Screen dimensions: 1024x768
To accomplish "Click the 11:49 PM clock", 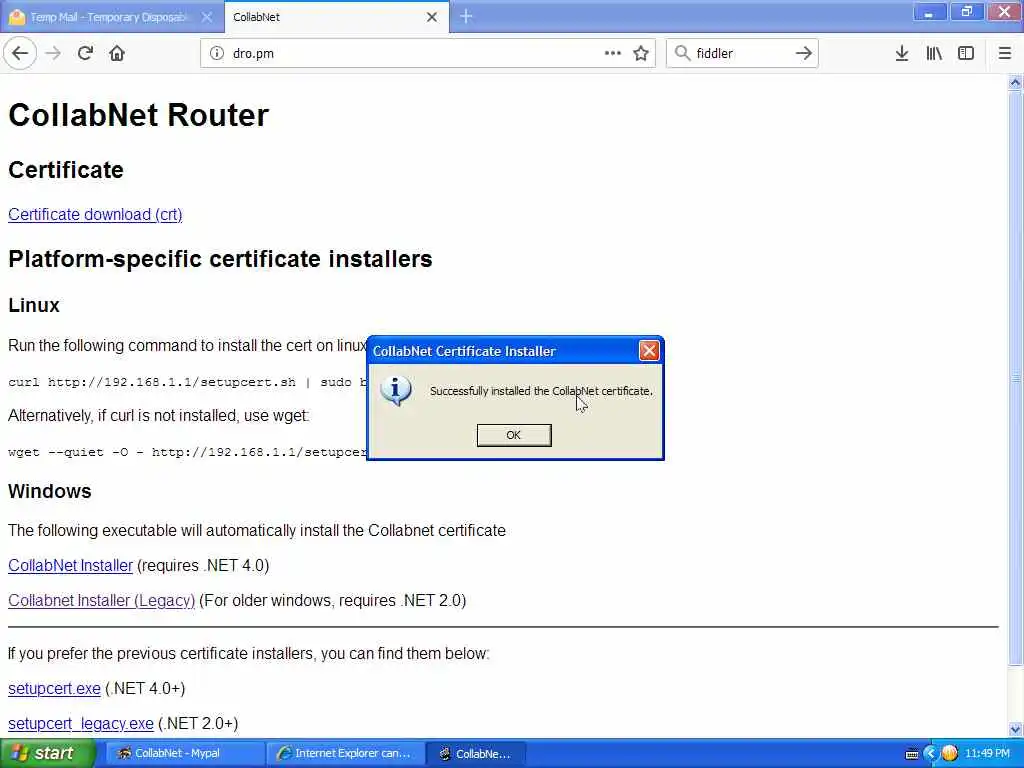I will (x=988, y=753).
